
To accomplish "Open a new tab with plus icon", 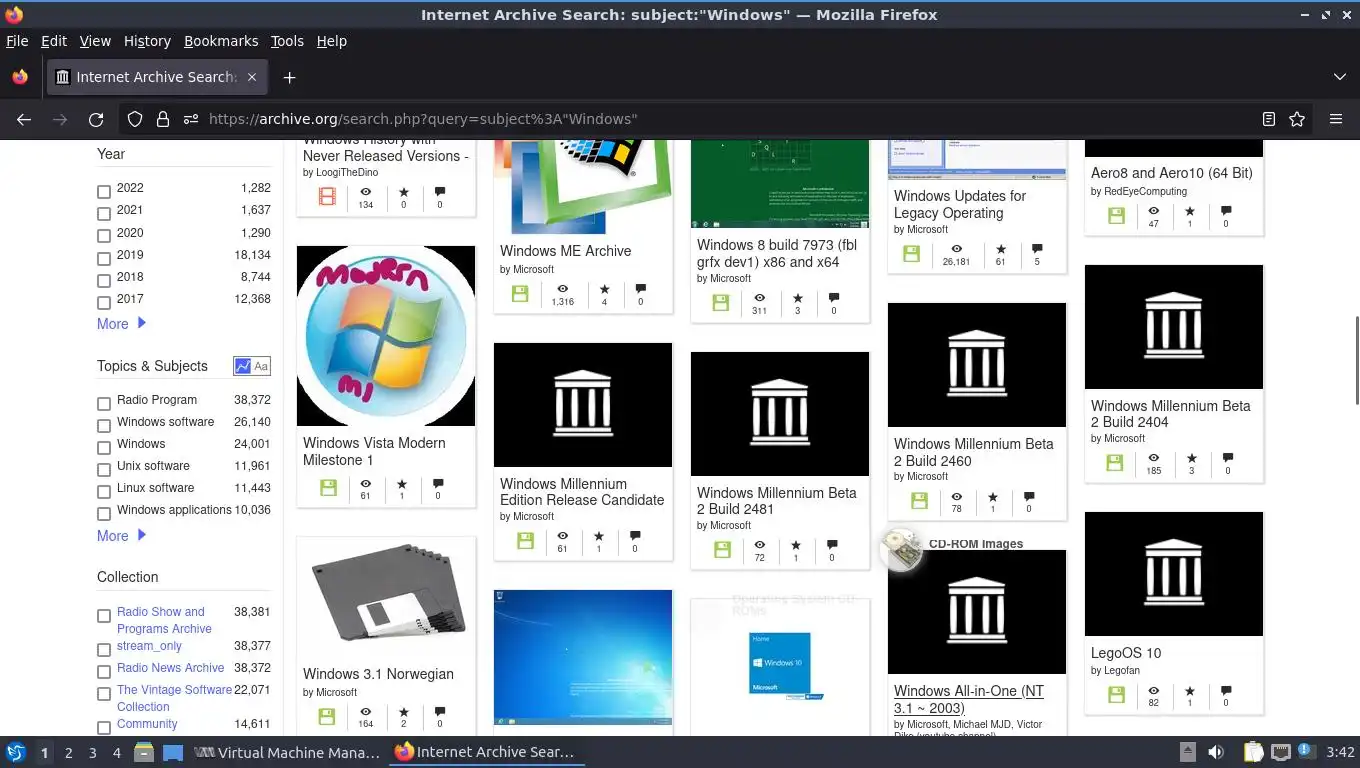I will pos(289,77).
